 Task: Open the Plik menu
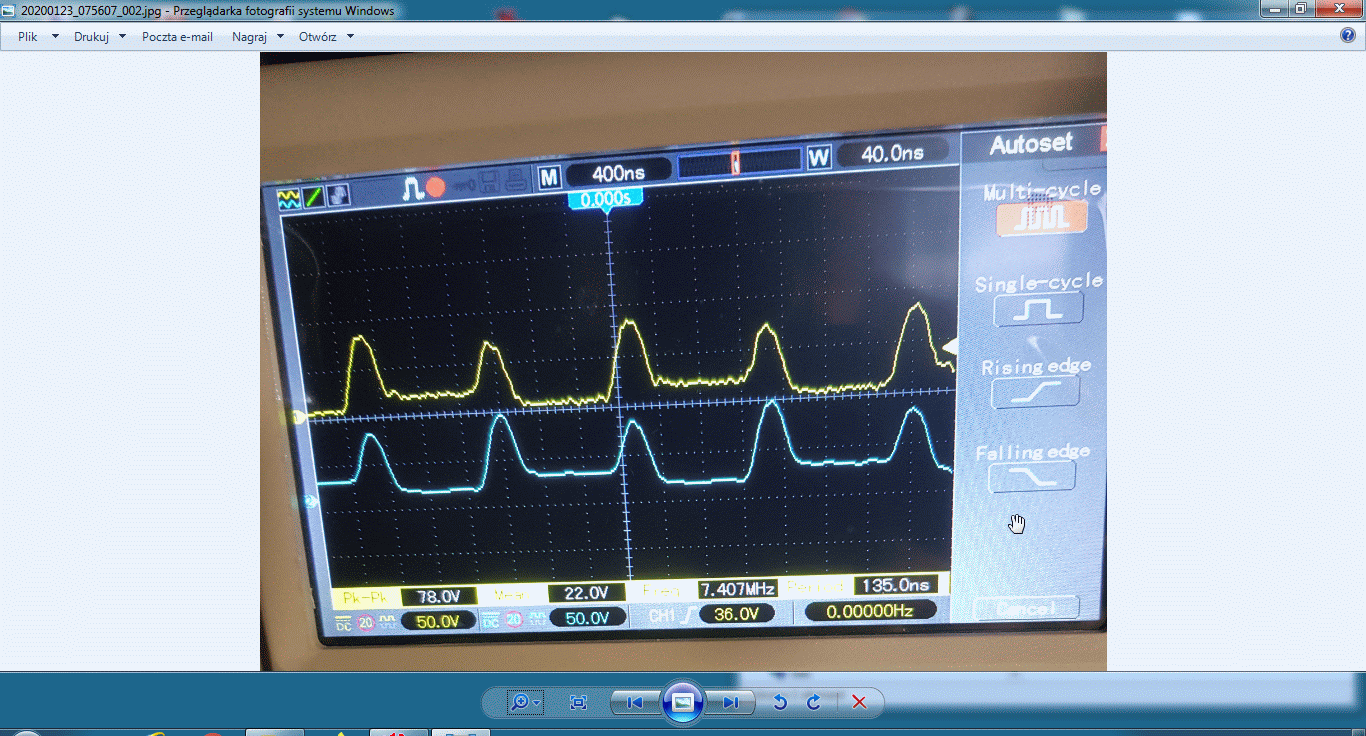28,37
